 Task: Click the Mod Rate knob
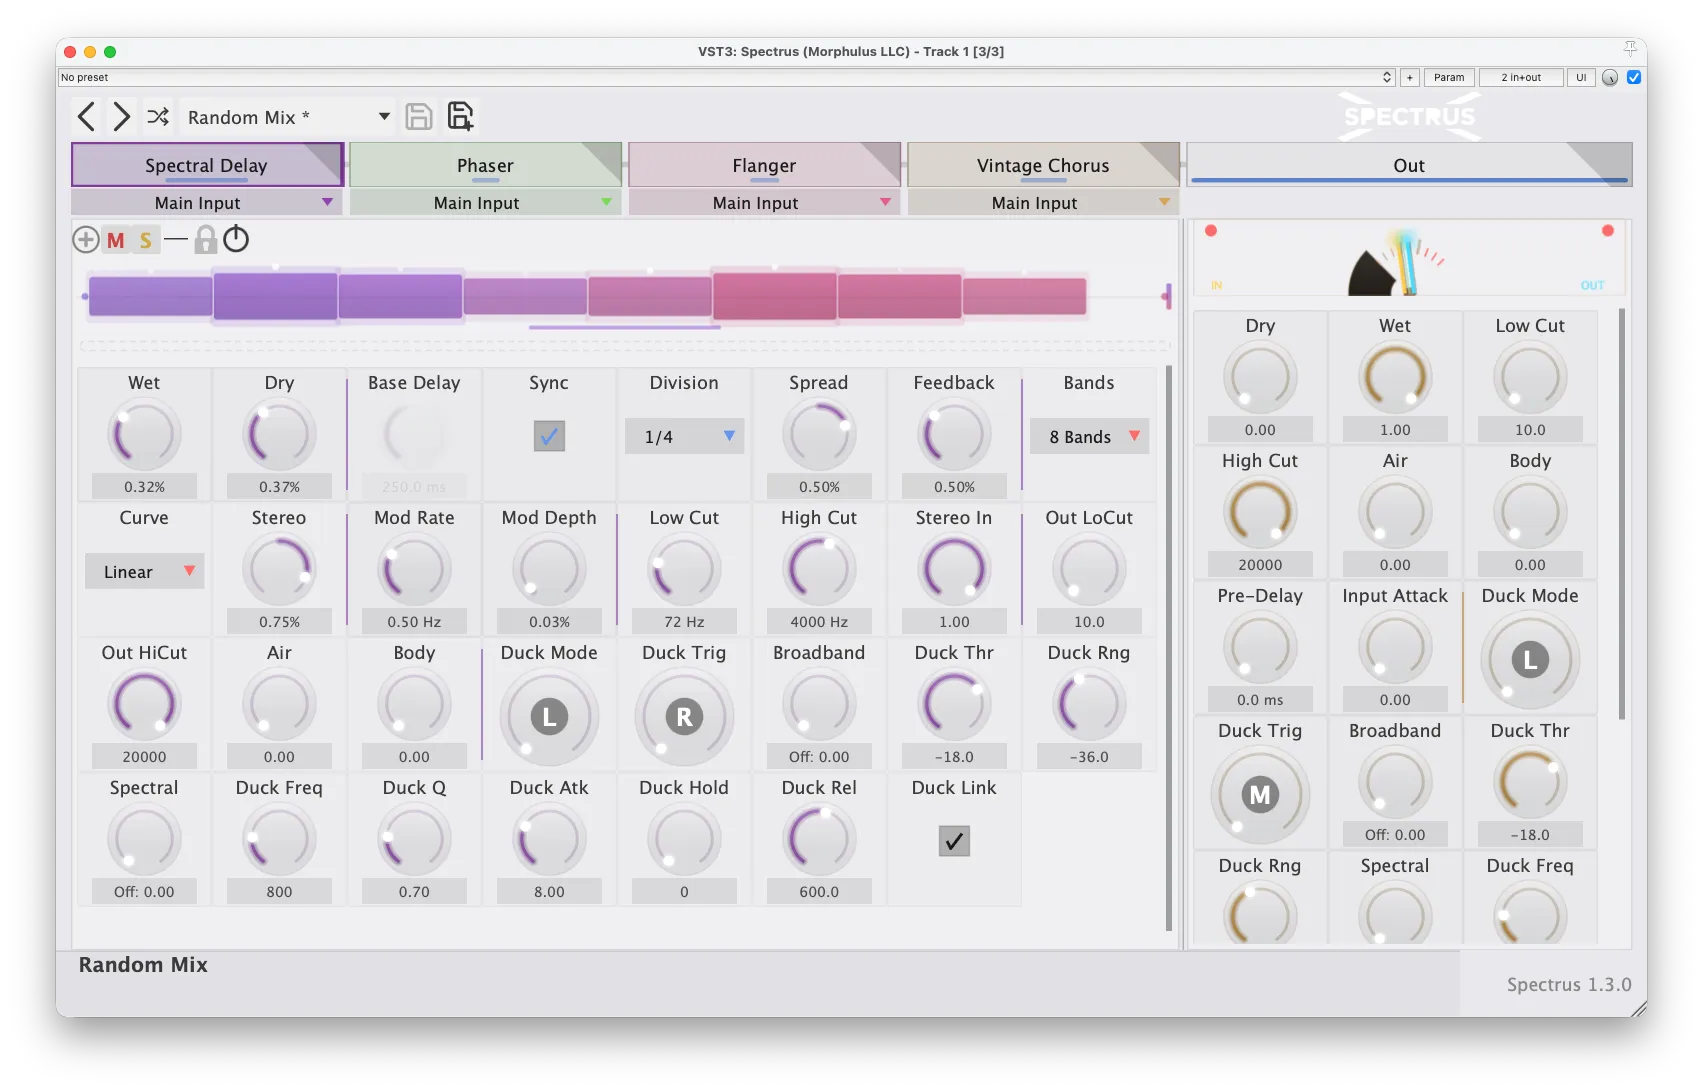click(414, 570)
